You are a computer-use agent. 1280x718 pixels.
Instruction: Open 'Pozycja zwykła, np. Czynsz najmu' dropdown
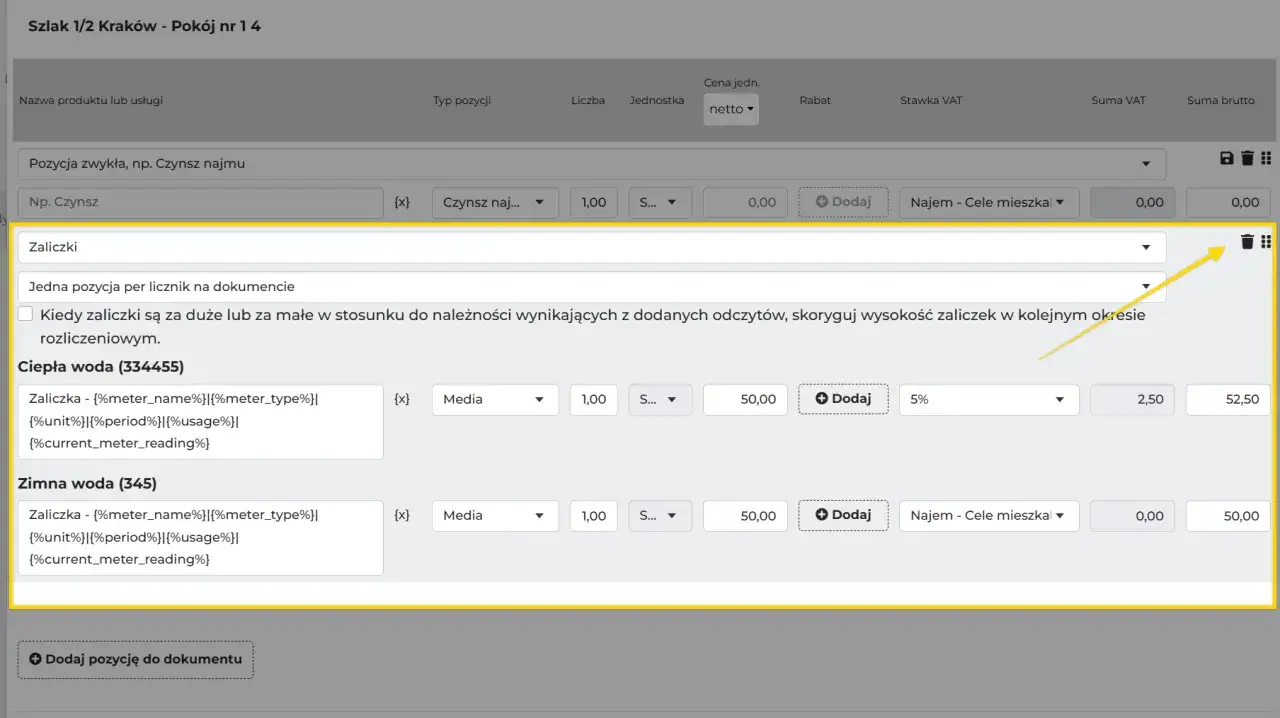click(x=592, y=164)
